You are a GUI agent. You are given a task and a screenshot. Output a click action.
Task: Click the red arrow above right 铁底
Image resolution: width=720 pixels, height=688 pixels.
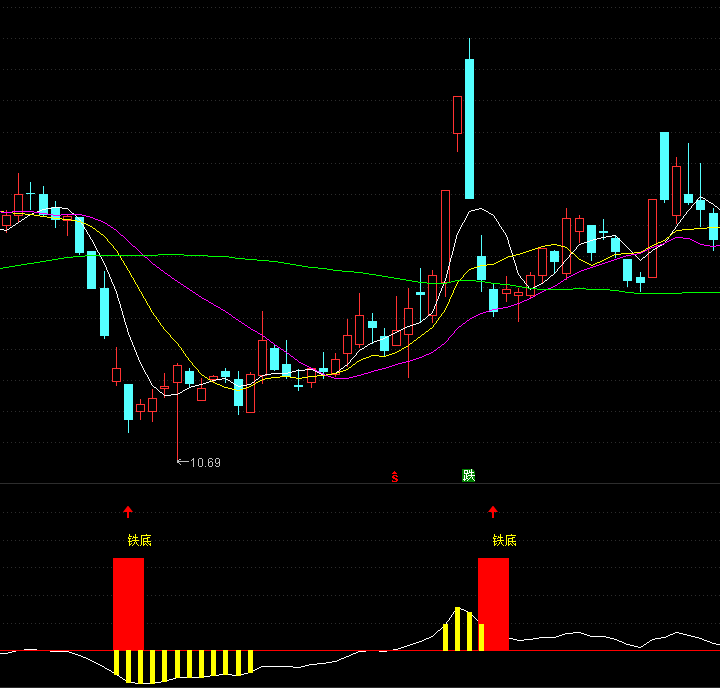coord(493,512)
